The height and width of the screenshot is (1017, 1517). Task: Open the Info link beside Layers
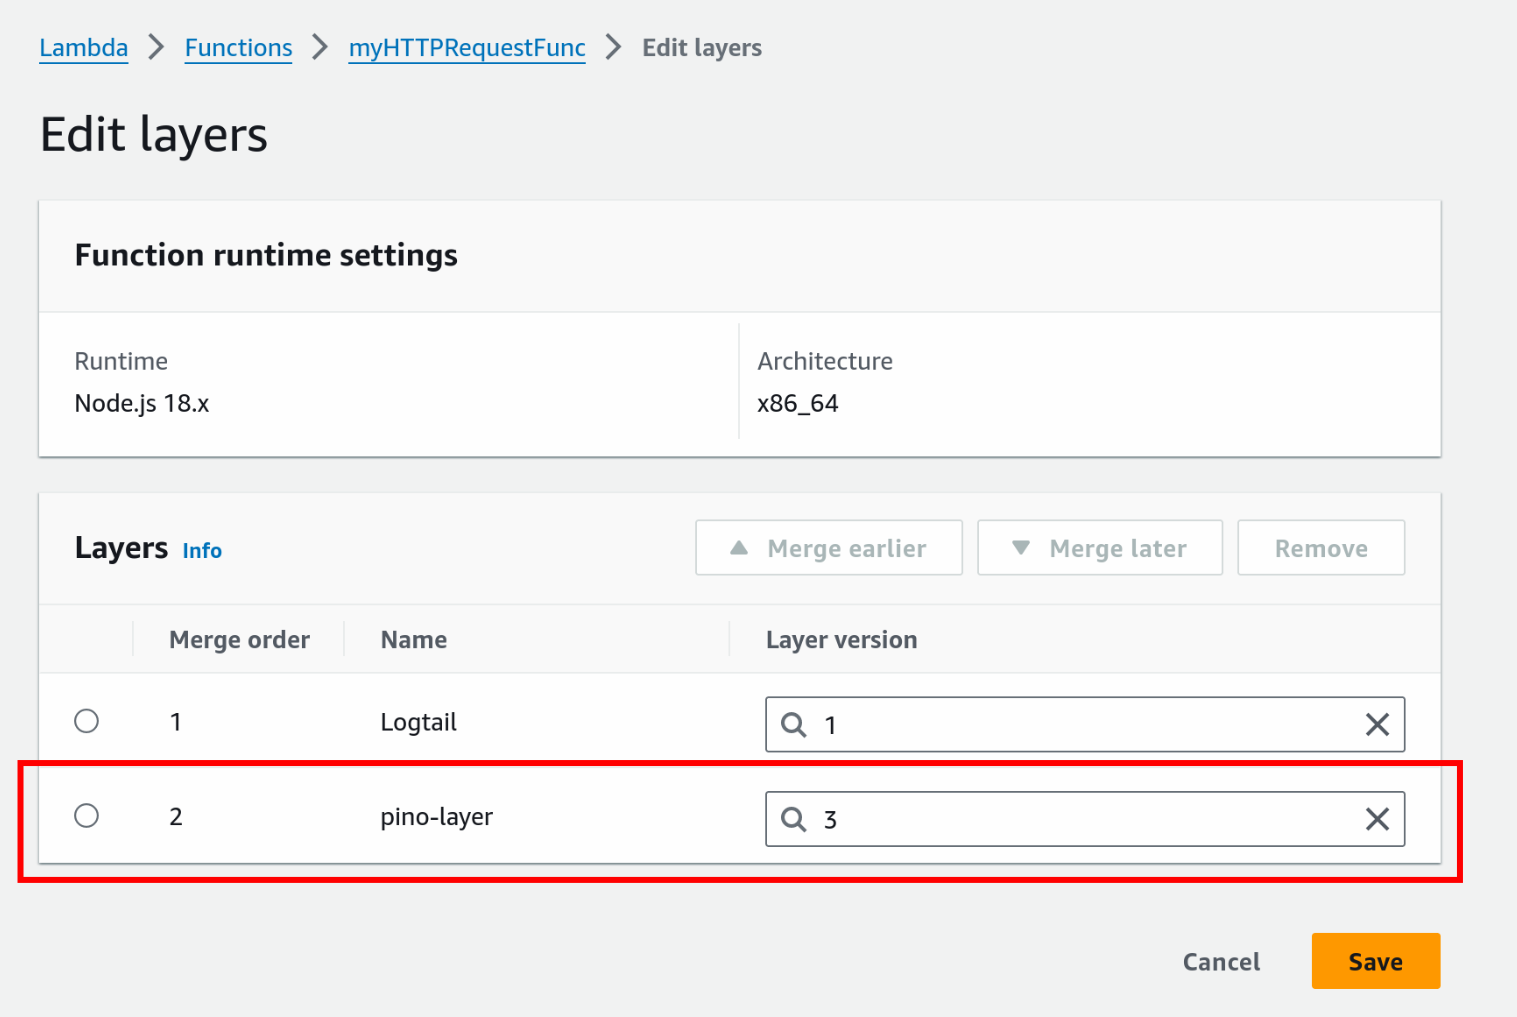(202, 551)
